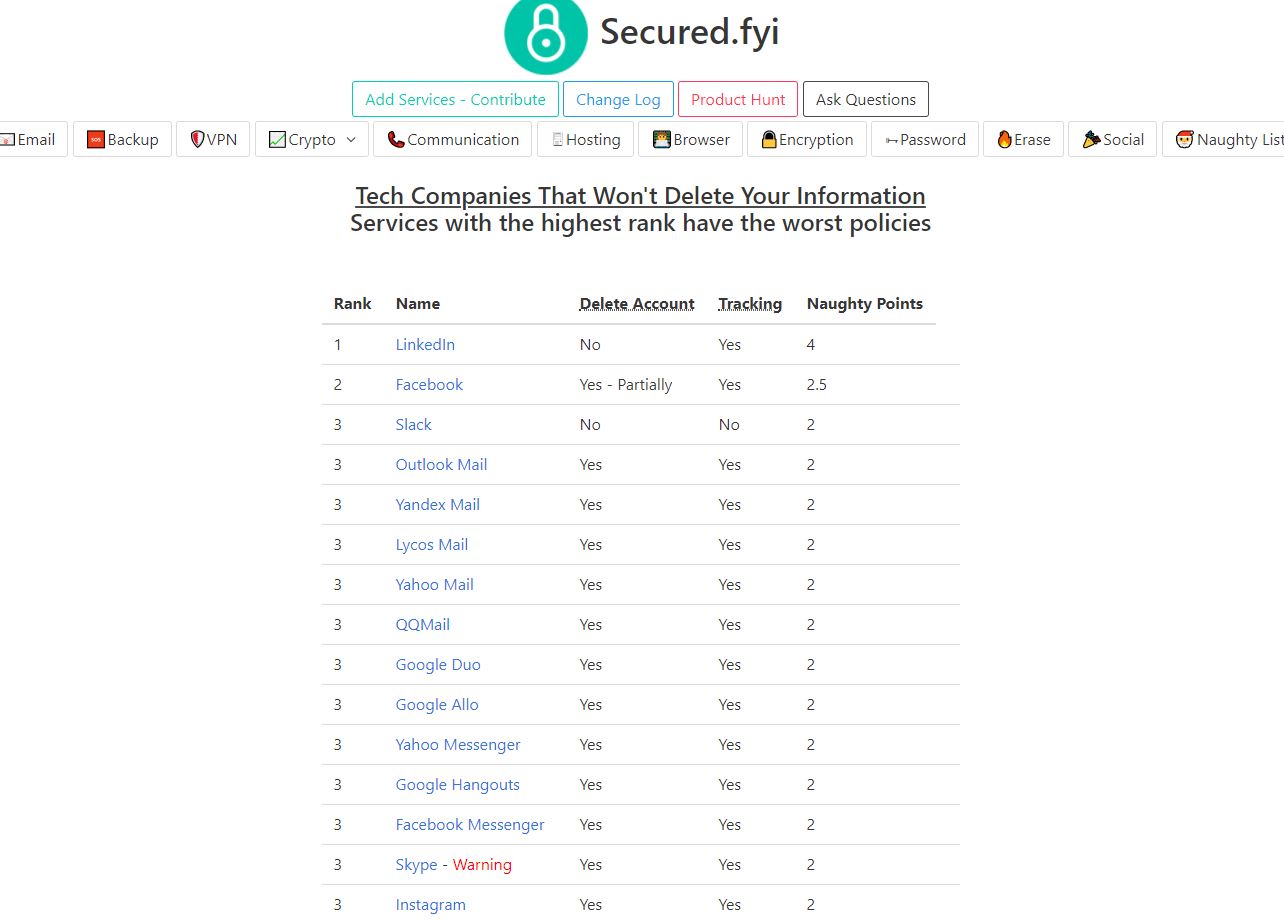Expand the Crypto dropdown arrow

pos(351,140)
